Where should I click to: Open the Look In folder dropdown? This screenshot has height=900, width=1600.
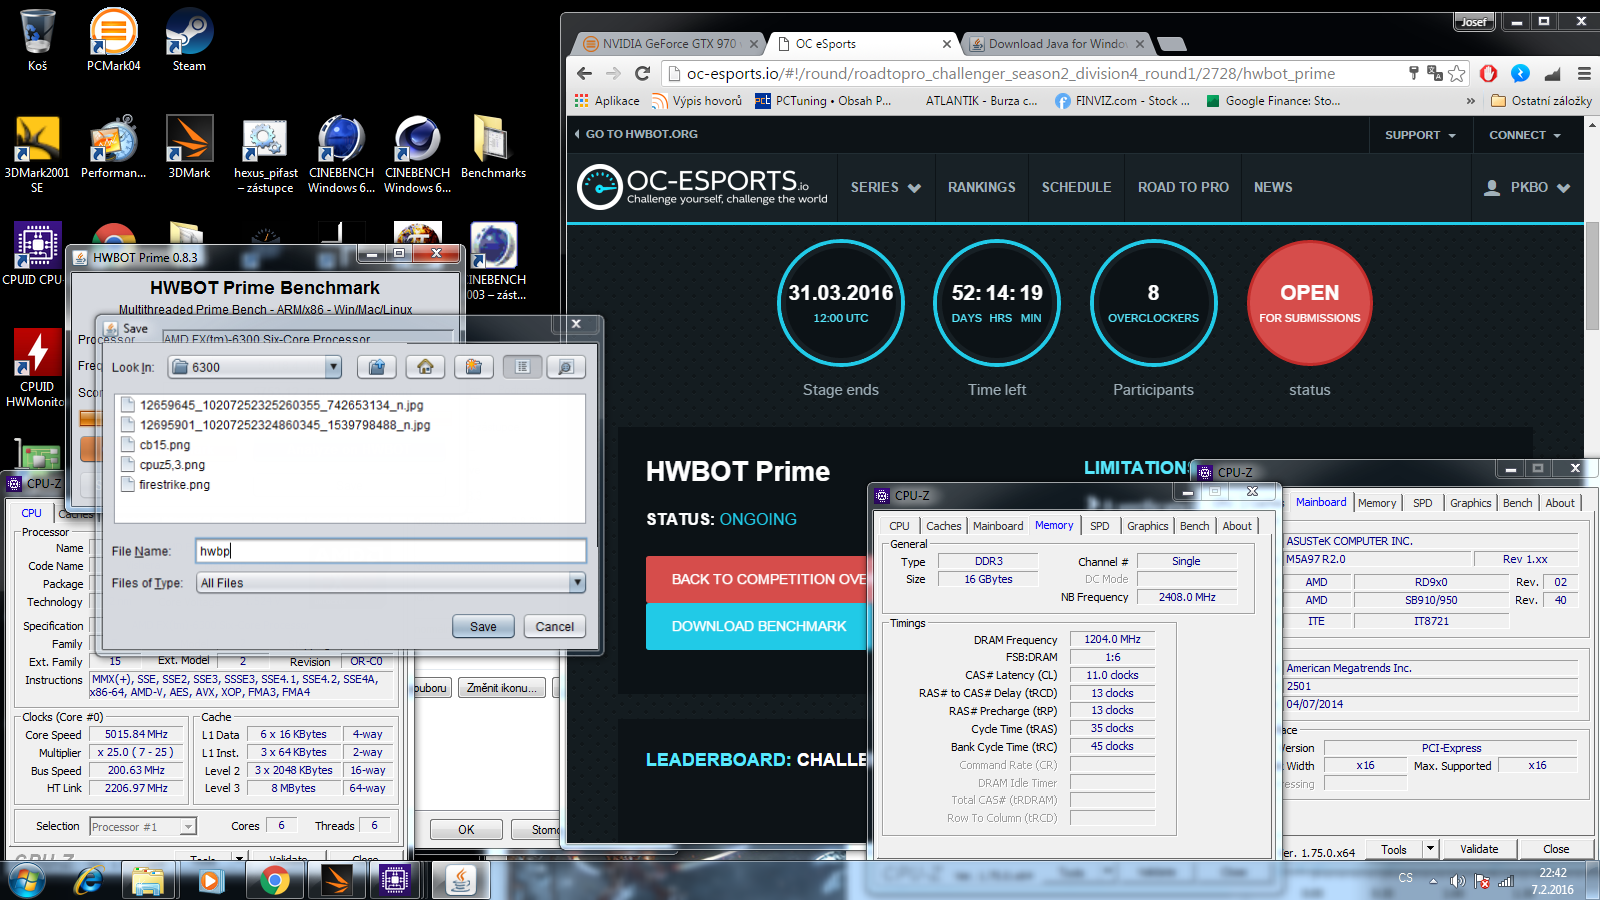click(x=333, y=367)
